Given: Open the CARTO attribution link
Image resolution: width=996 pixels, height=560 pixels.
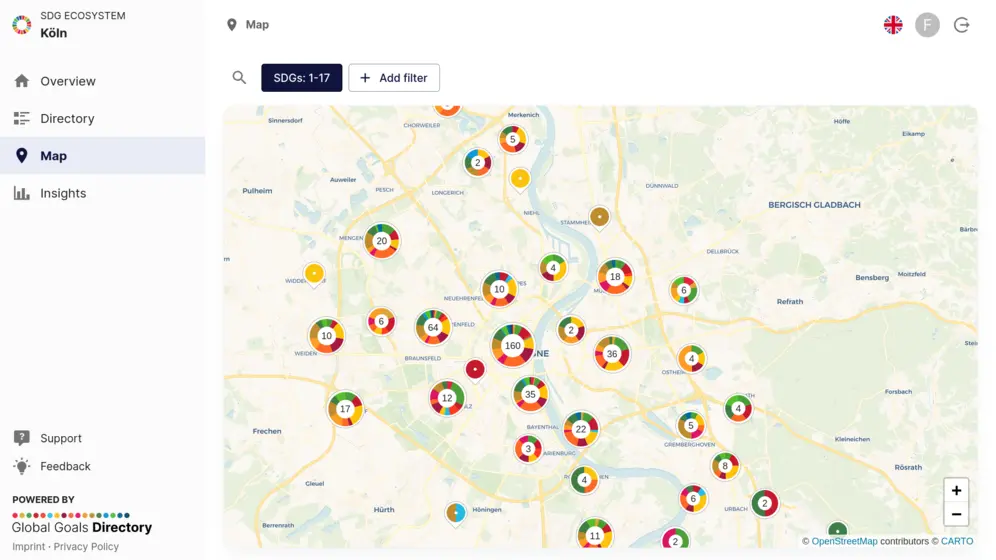Looking at the screenshot, I should 957,541.
